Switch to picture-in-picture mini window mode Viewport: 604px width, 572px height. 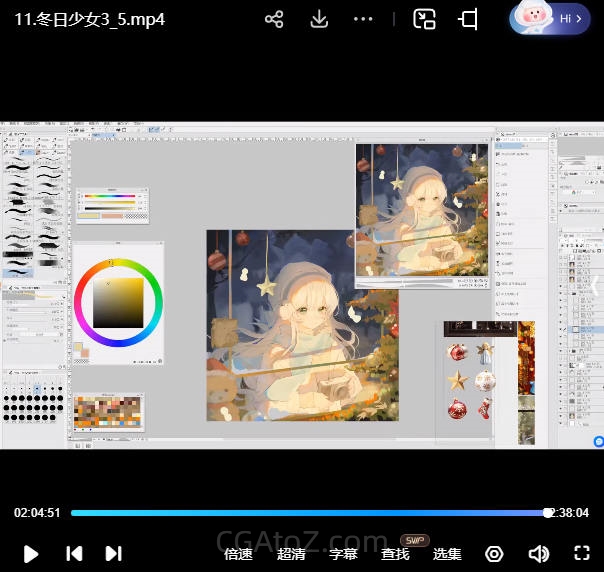click(425, 19)
